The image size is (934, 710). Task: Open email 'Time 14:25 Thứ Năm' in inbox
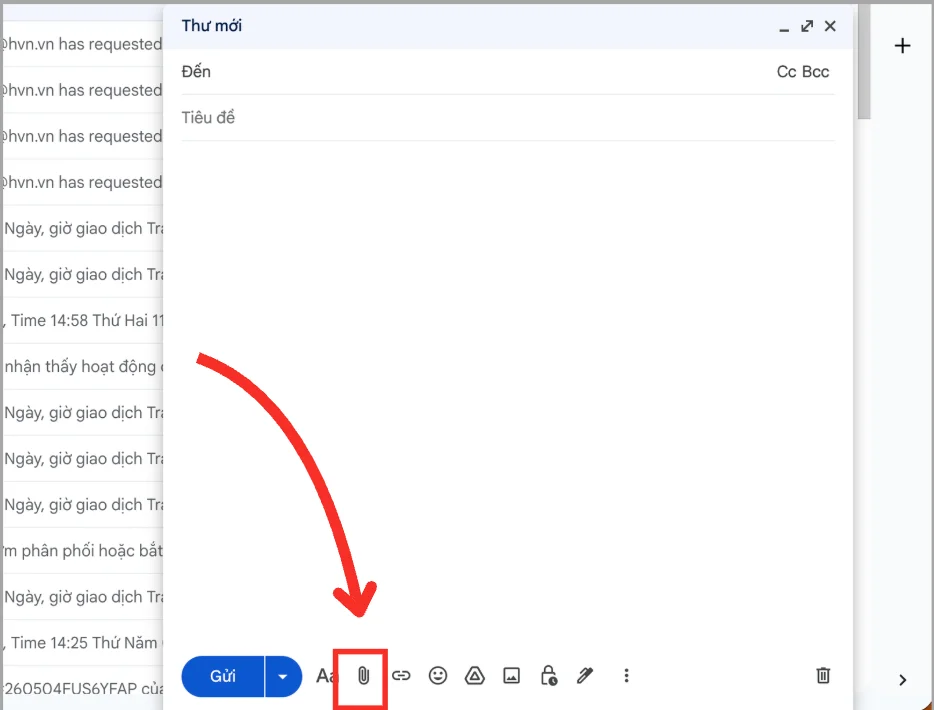click(x=83, y=643)
